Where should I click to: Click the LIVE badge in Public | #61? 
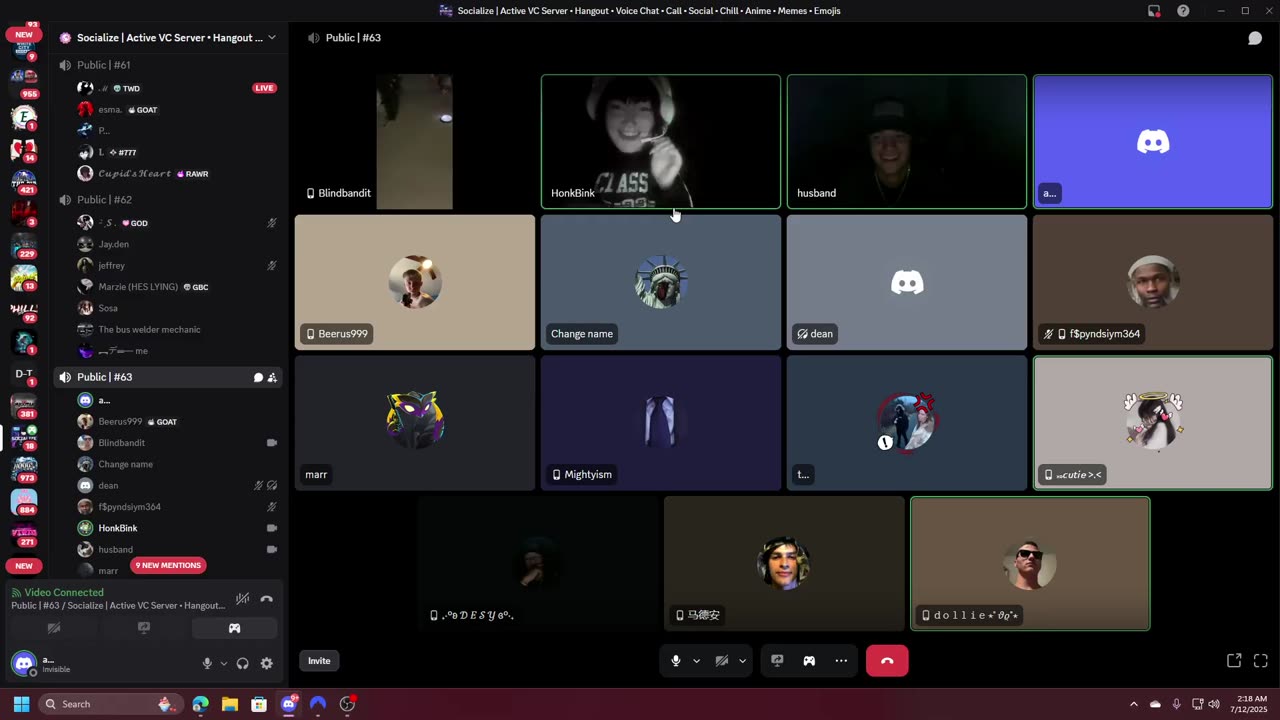point(264,88)
